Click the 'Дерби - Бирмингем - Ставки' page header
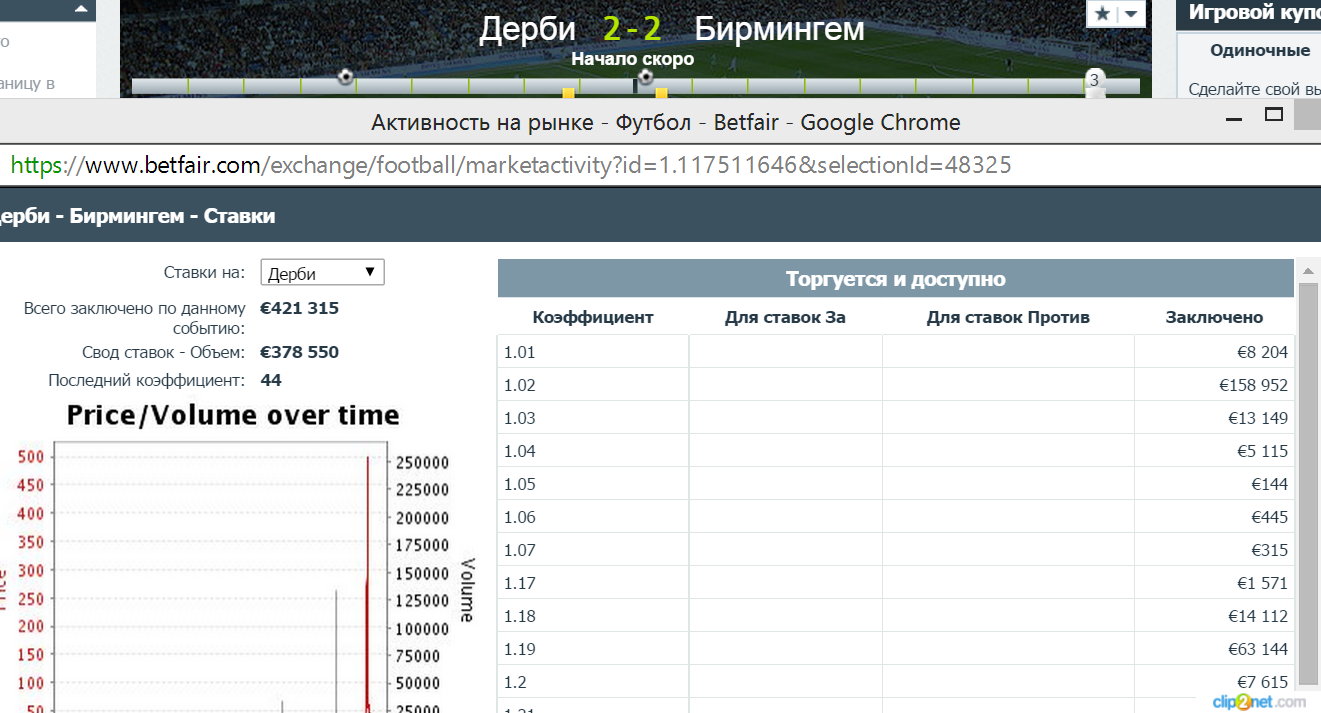Image resolution: width=1321 pixels, height=713 pixels. (138, 216)
